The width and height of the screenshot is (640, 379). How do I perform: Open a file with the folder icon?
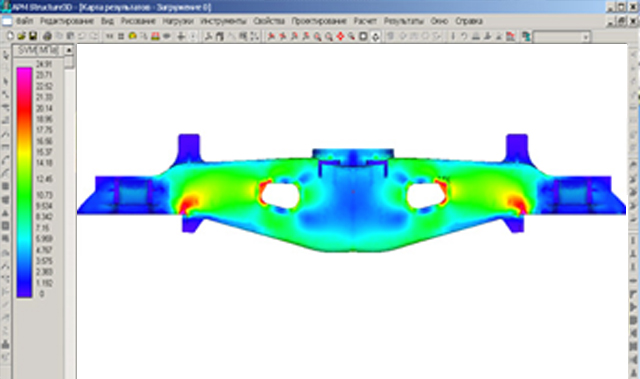[x=21, y=36]
